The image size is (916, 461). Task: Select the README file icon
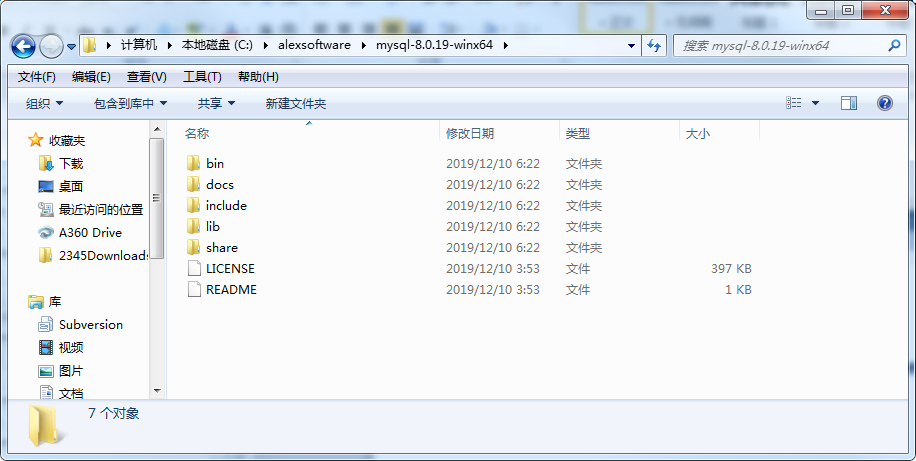[194, 289]
